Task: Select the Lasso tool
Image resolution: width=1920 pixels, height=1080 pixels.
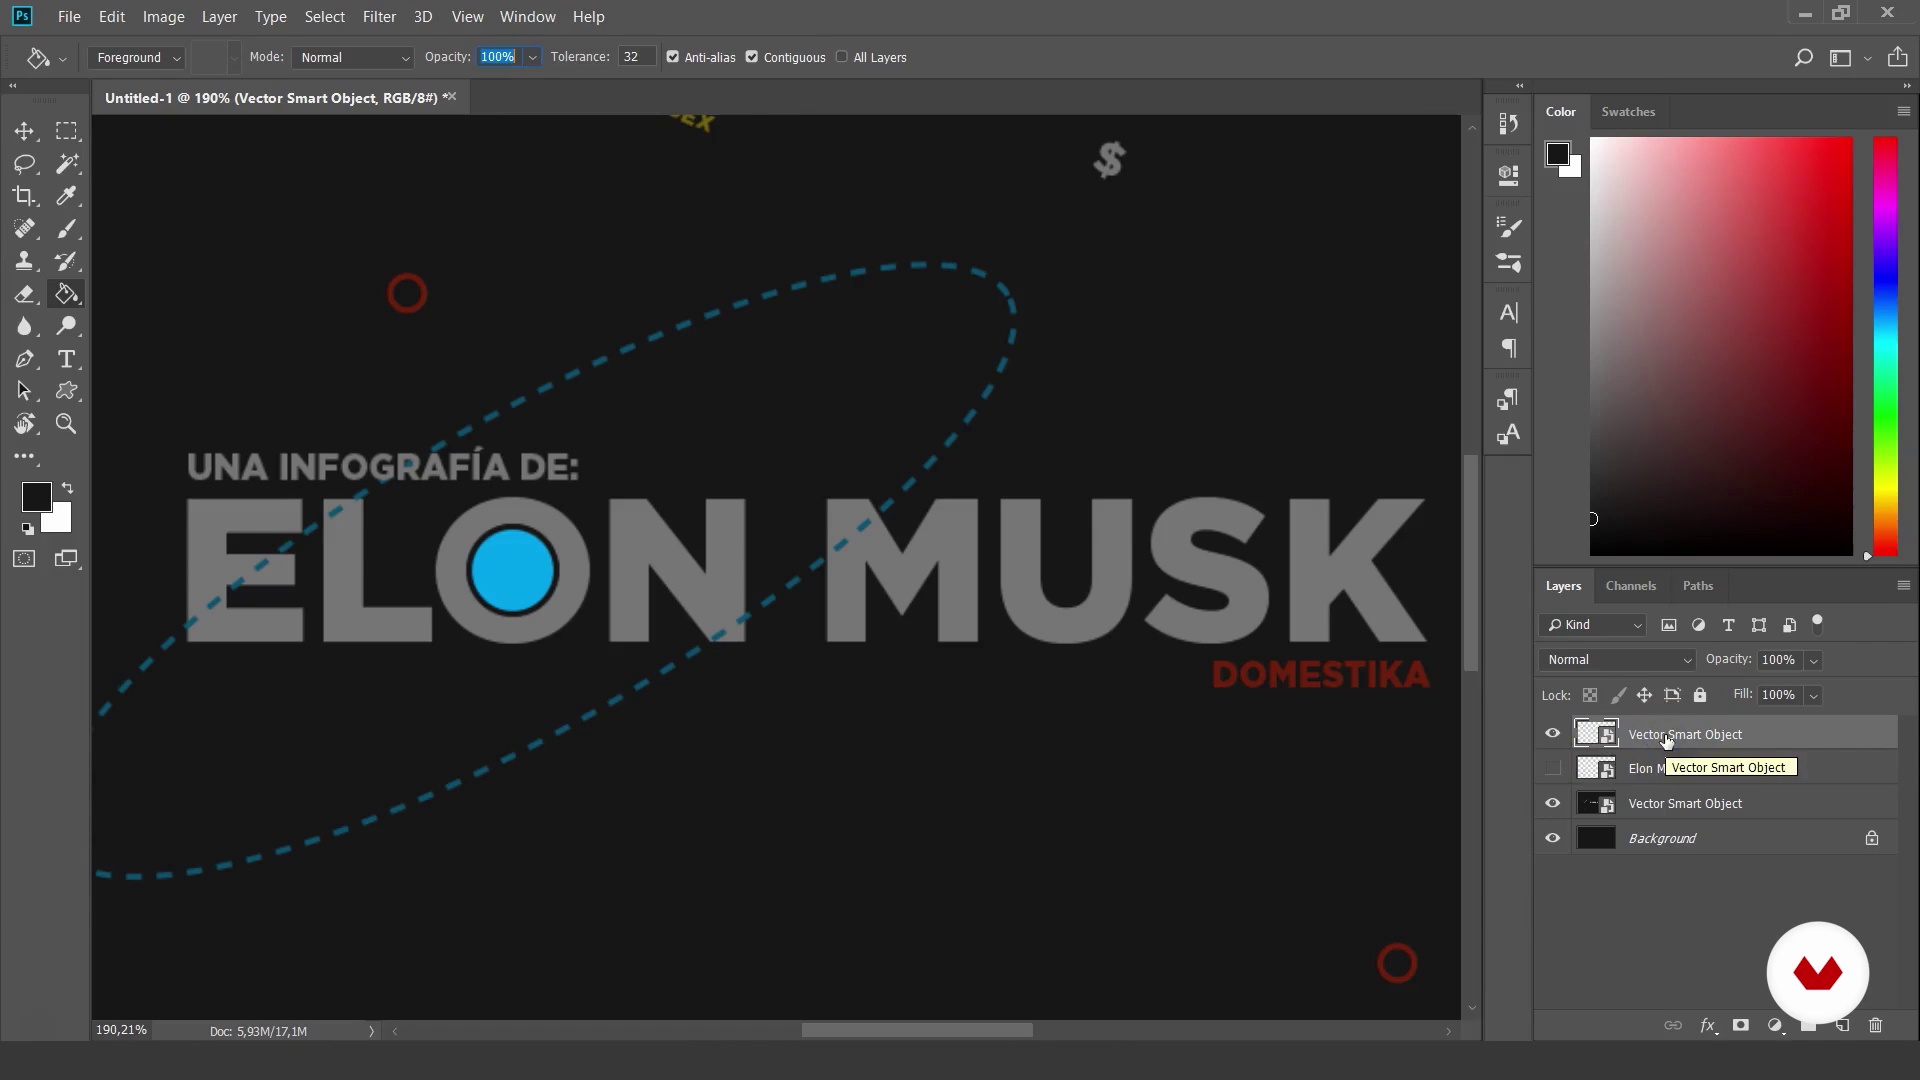Action: 24,164
